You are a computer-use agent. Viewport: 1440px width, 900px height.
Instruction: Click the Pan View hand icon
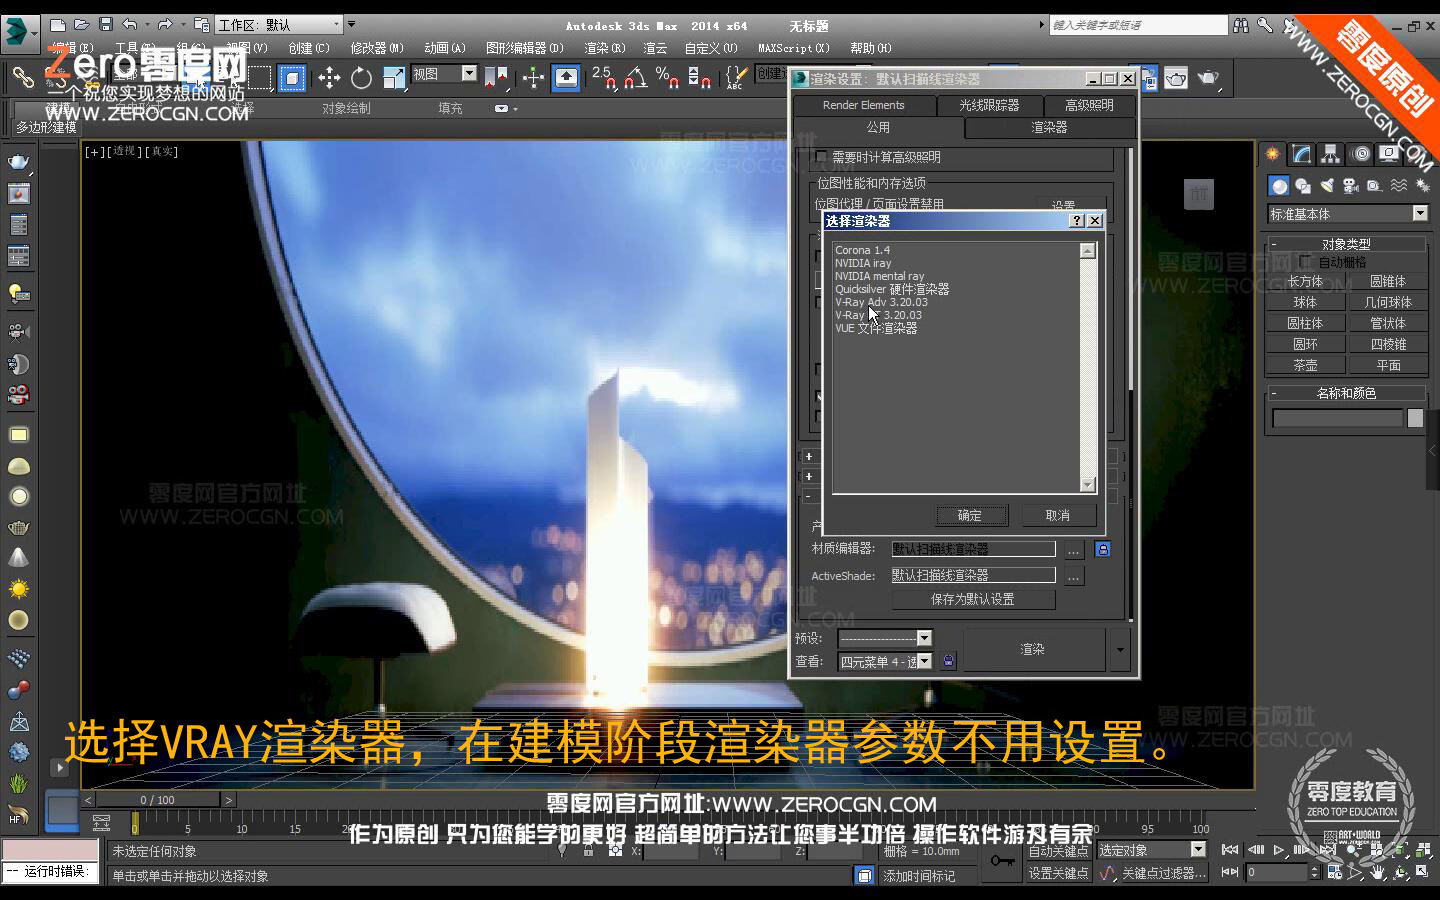1377,872
